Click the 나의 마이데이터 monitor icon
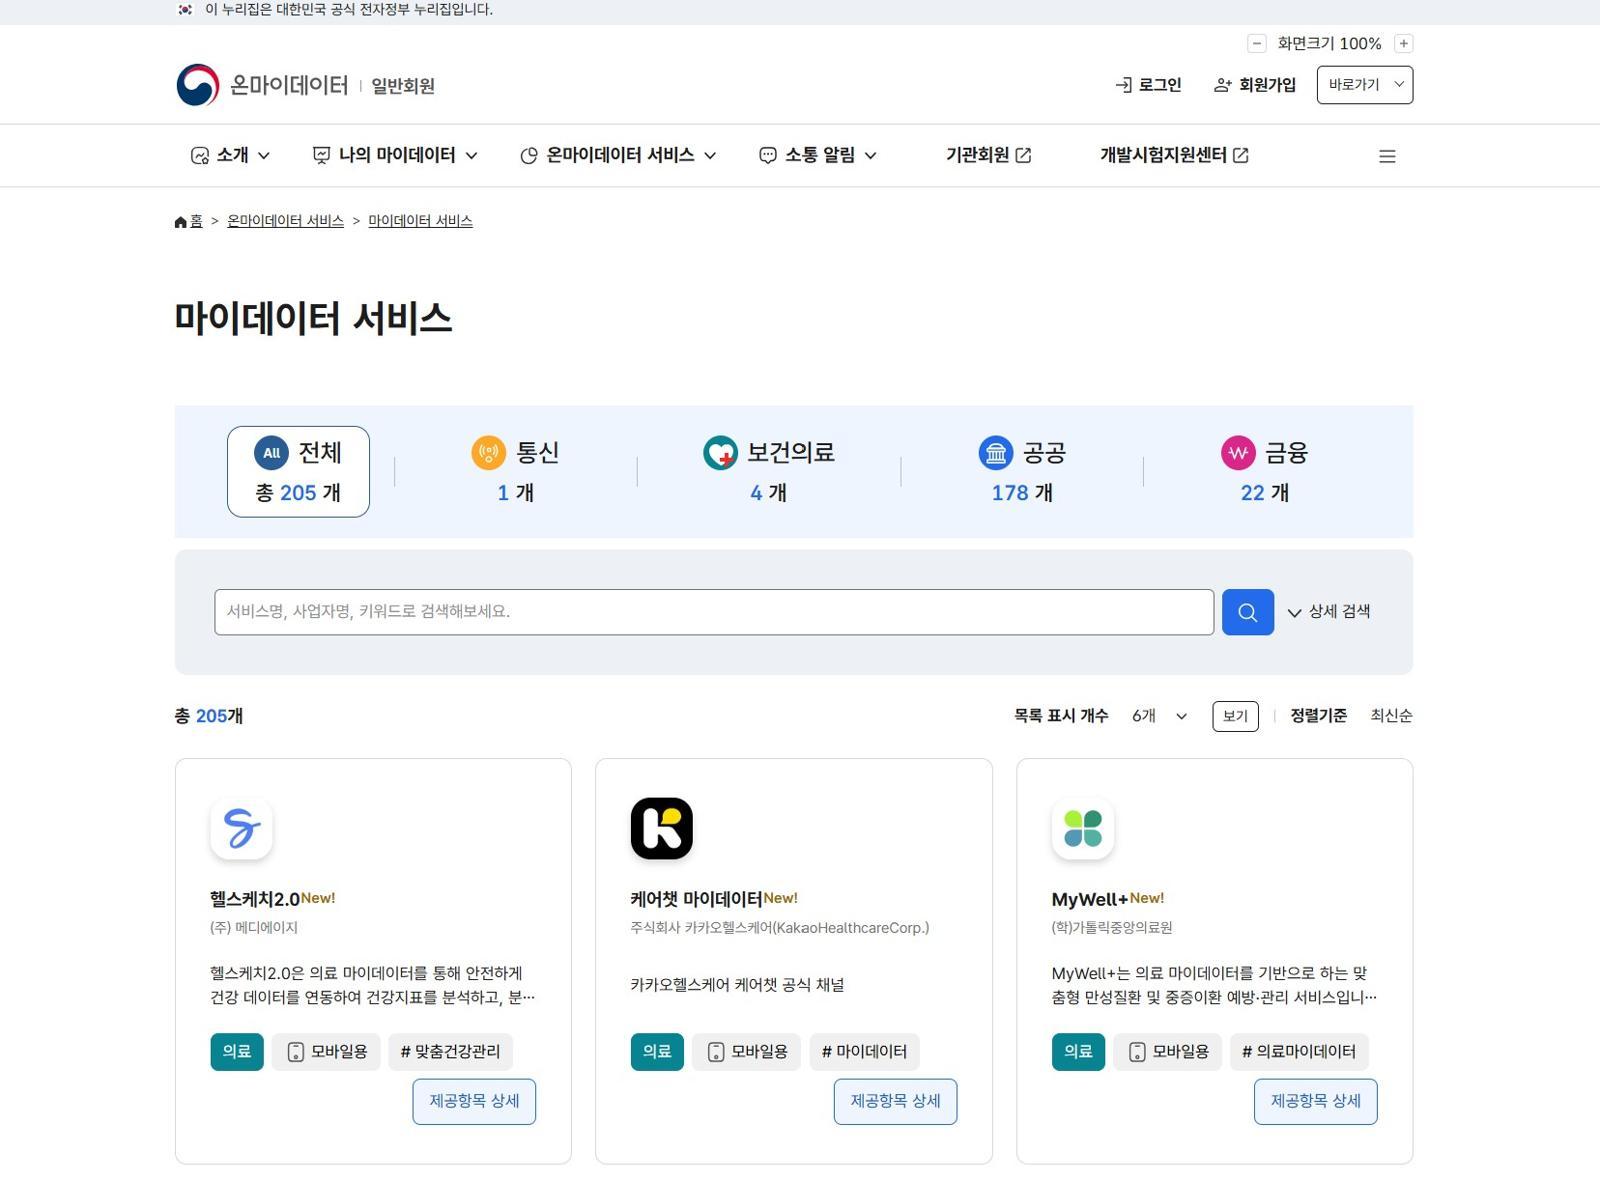Viewport: 1600px width, 1180px height. tap(321, 155)
